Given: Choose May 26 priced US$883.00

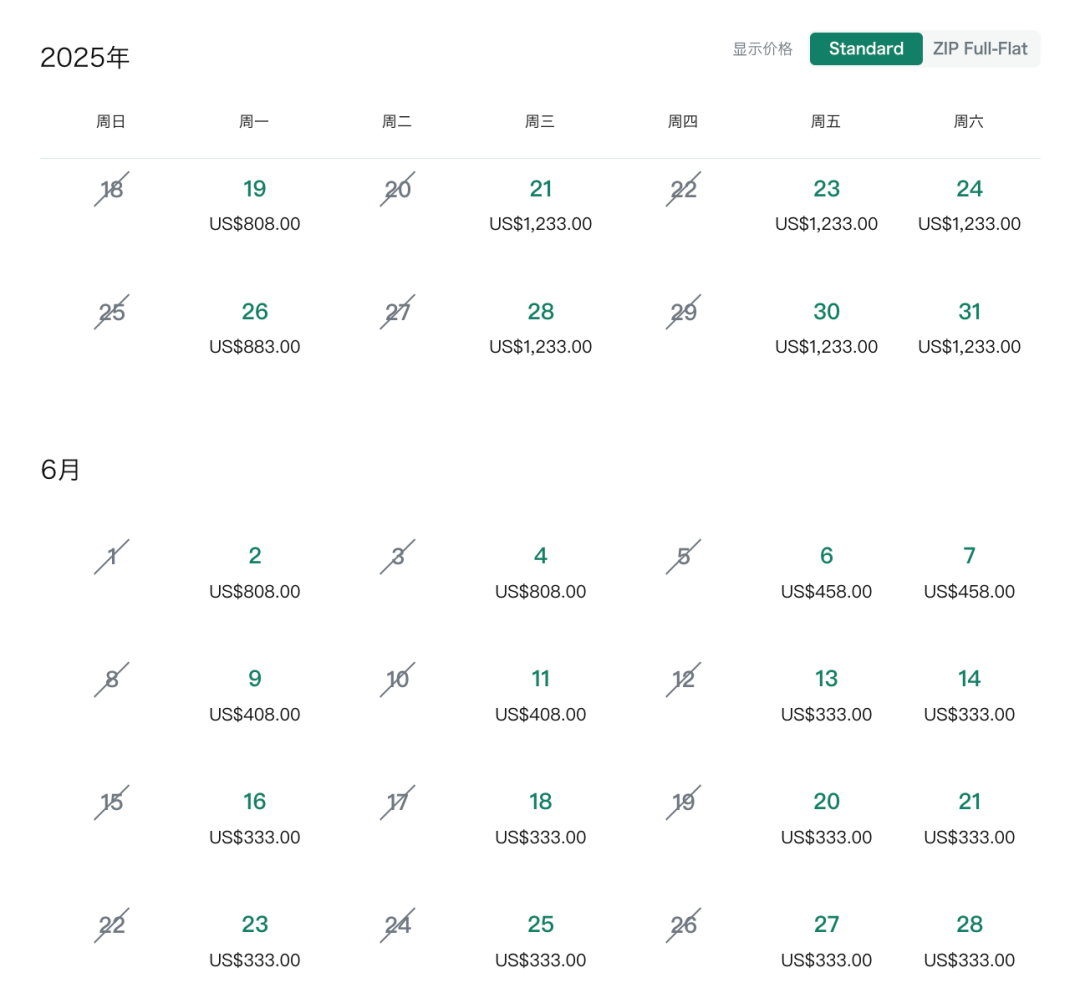Looking at the screenshot, I should pos(255,327).
